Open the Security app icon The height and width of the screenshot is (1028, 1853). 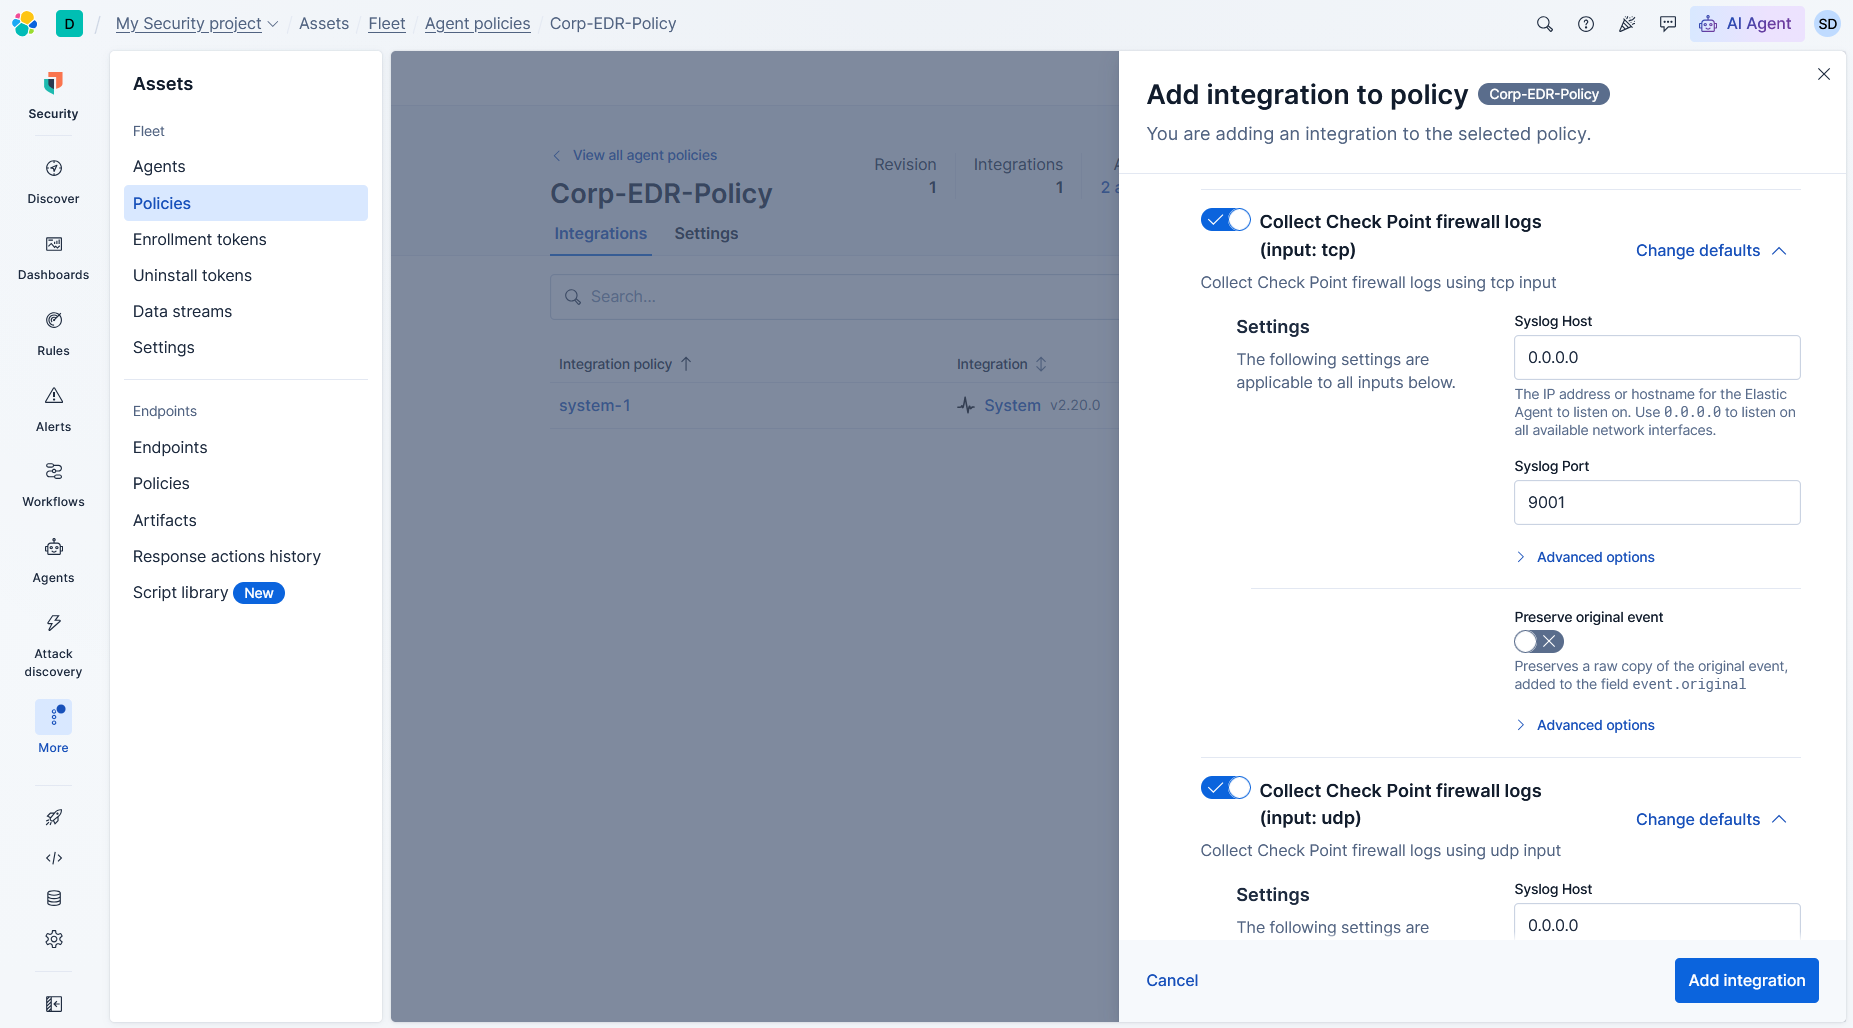point(53,95)
